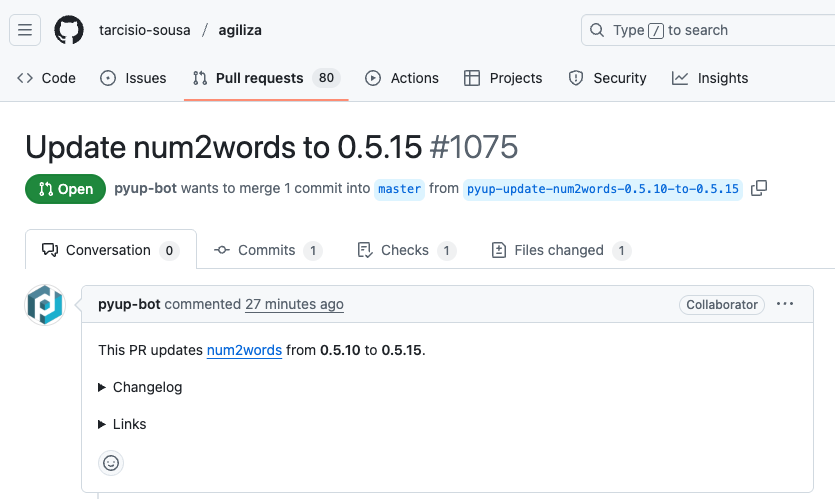Viewport: 835px width, 499px height.
Task: Click the Insights tab graph icon
Action: click(x=680, y=78)
